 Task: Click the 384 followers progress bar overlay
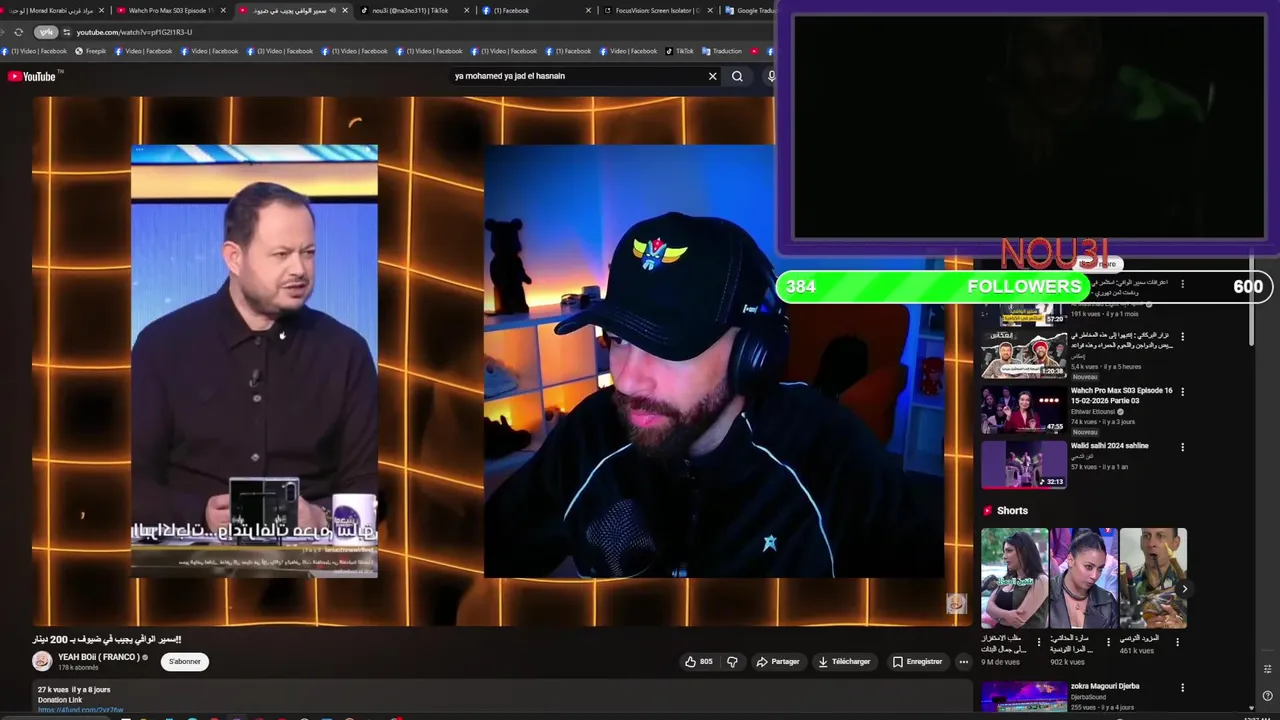1023,286
